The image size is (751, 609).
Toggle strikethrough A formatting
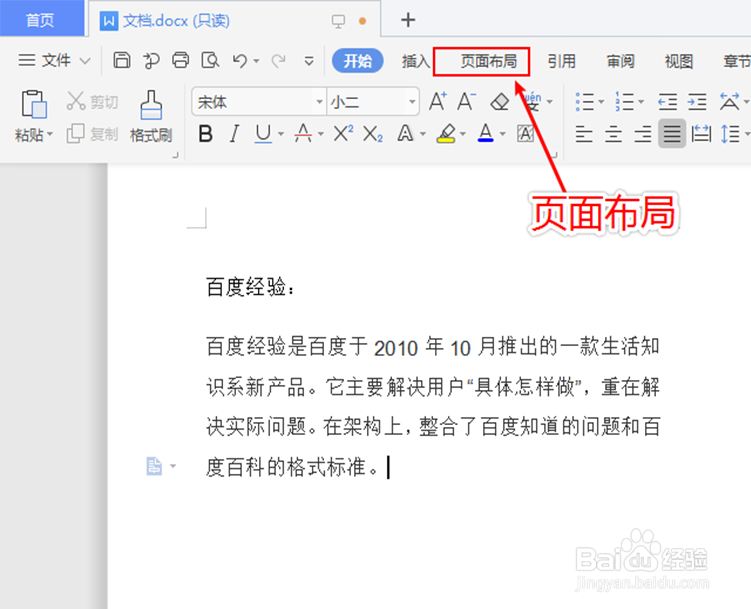point(303,133)
